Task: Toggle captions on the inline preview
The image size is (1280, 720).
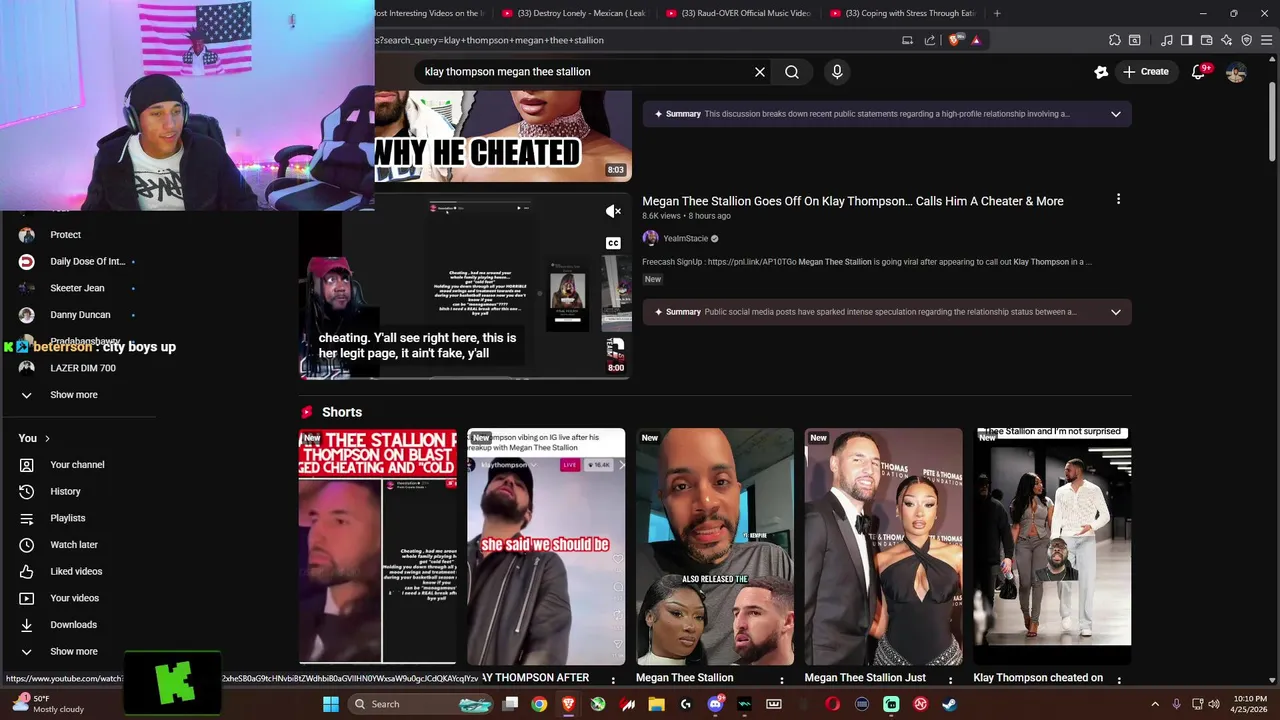Action: point(614,243)
